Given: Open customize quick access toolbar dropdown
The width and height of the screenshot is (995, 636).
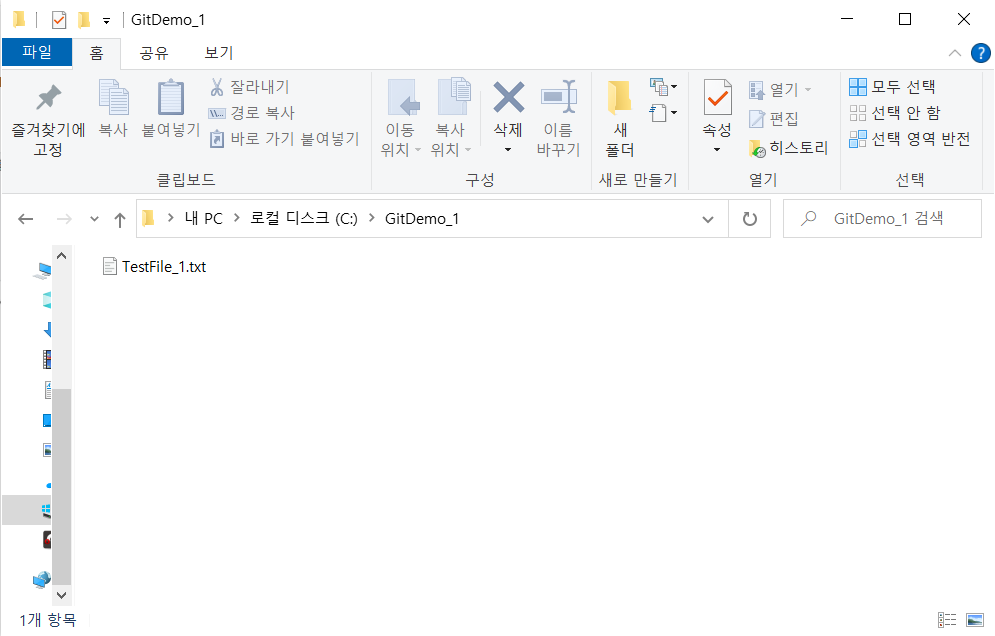Looking at the screenshot, I should click(107, 21).
